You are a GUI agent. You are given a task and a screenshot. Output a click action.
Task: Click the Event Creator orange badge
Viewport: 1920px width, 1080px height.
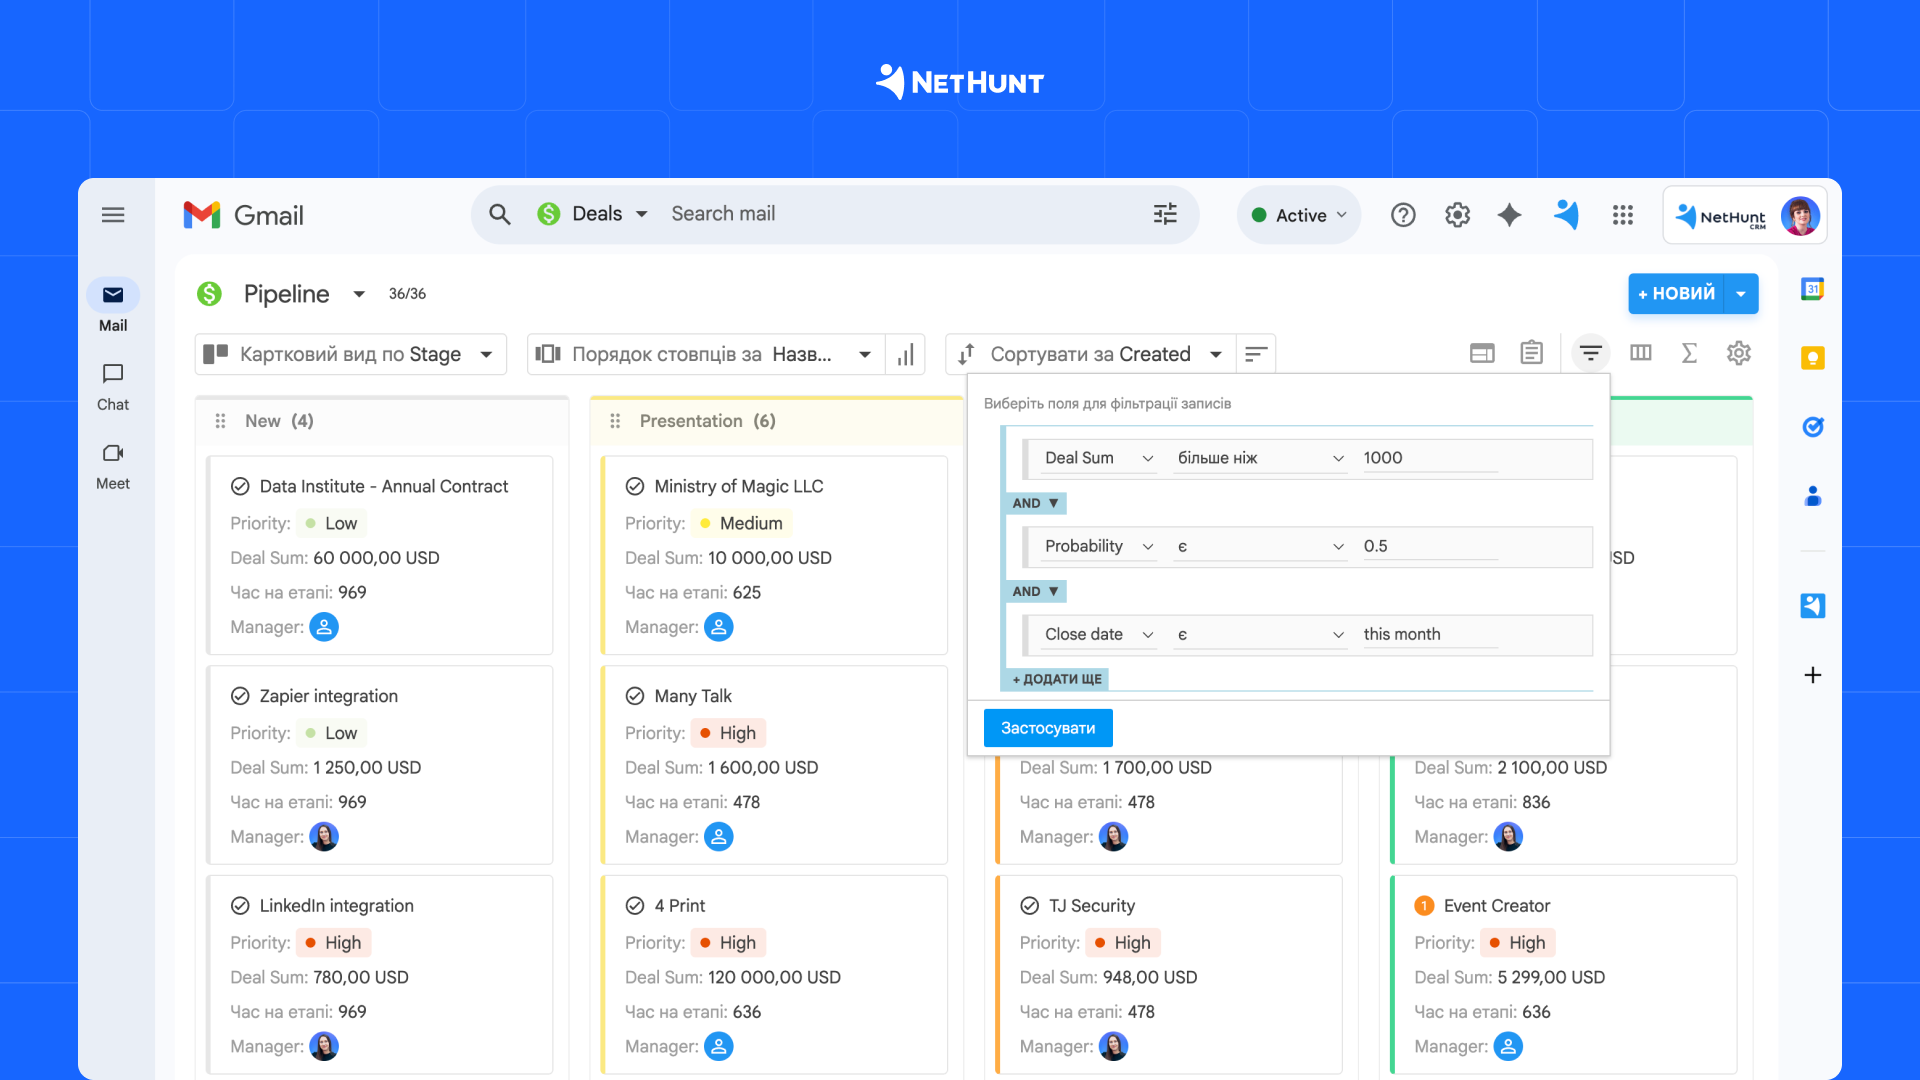pos(1424,906)
